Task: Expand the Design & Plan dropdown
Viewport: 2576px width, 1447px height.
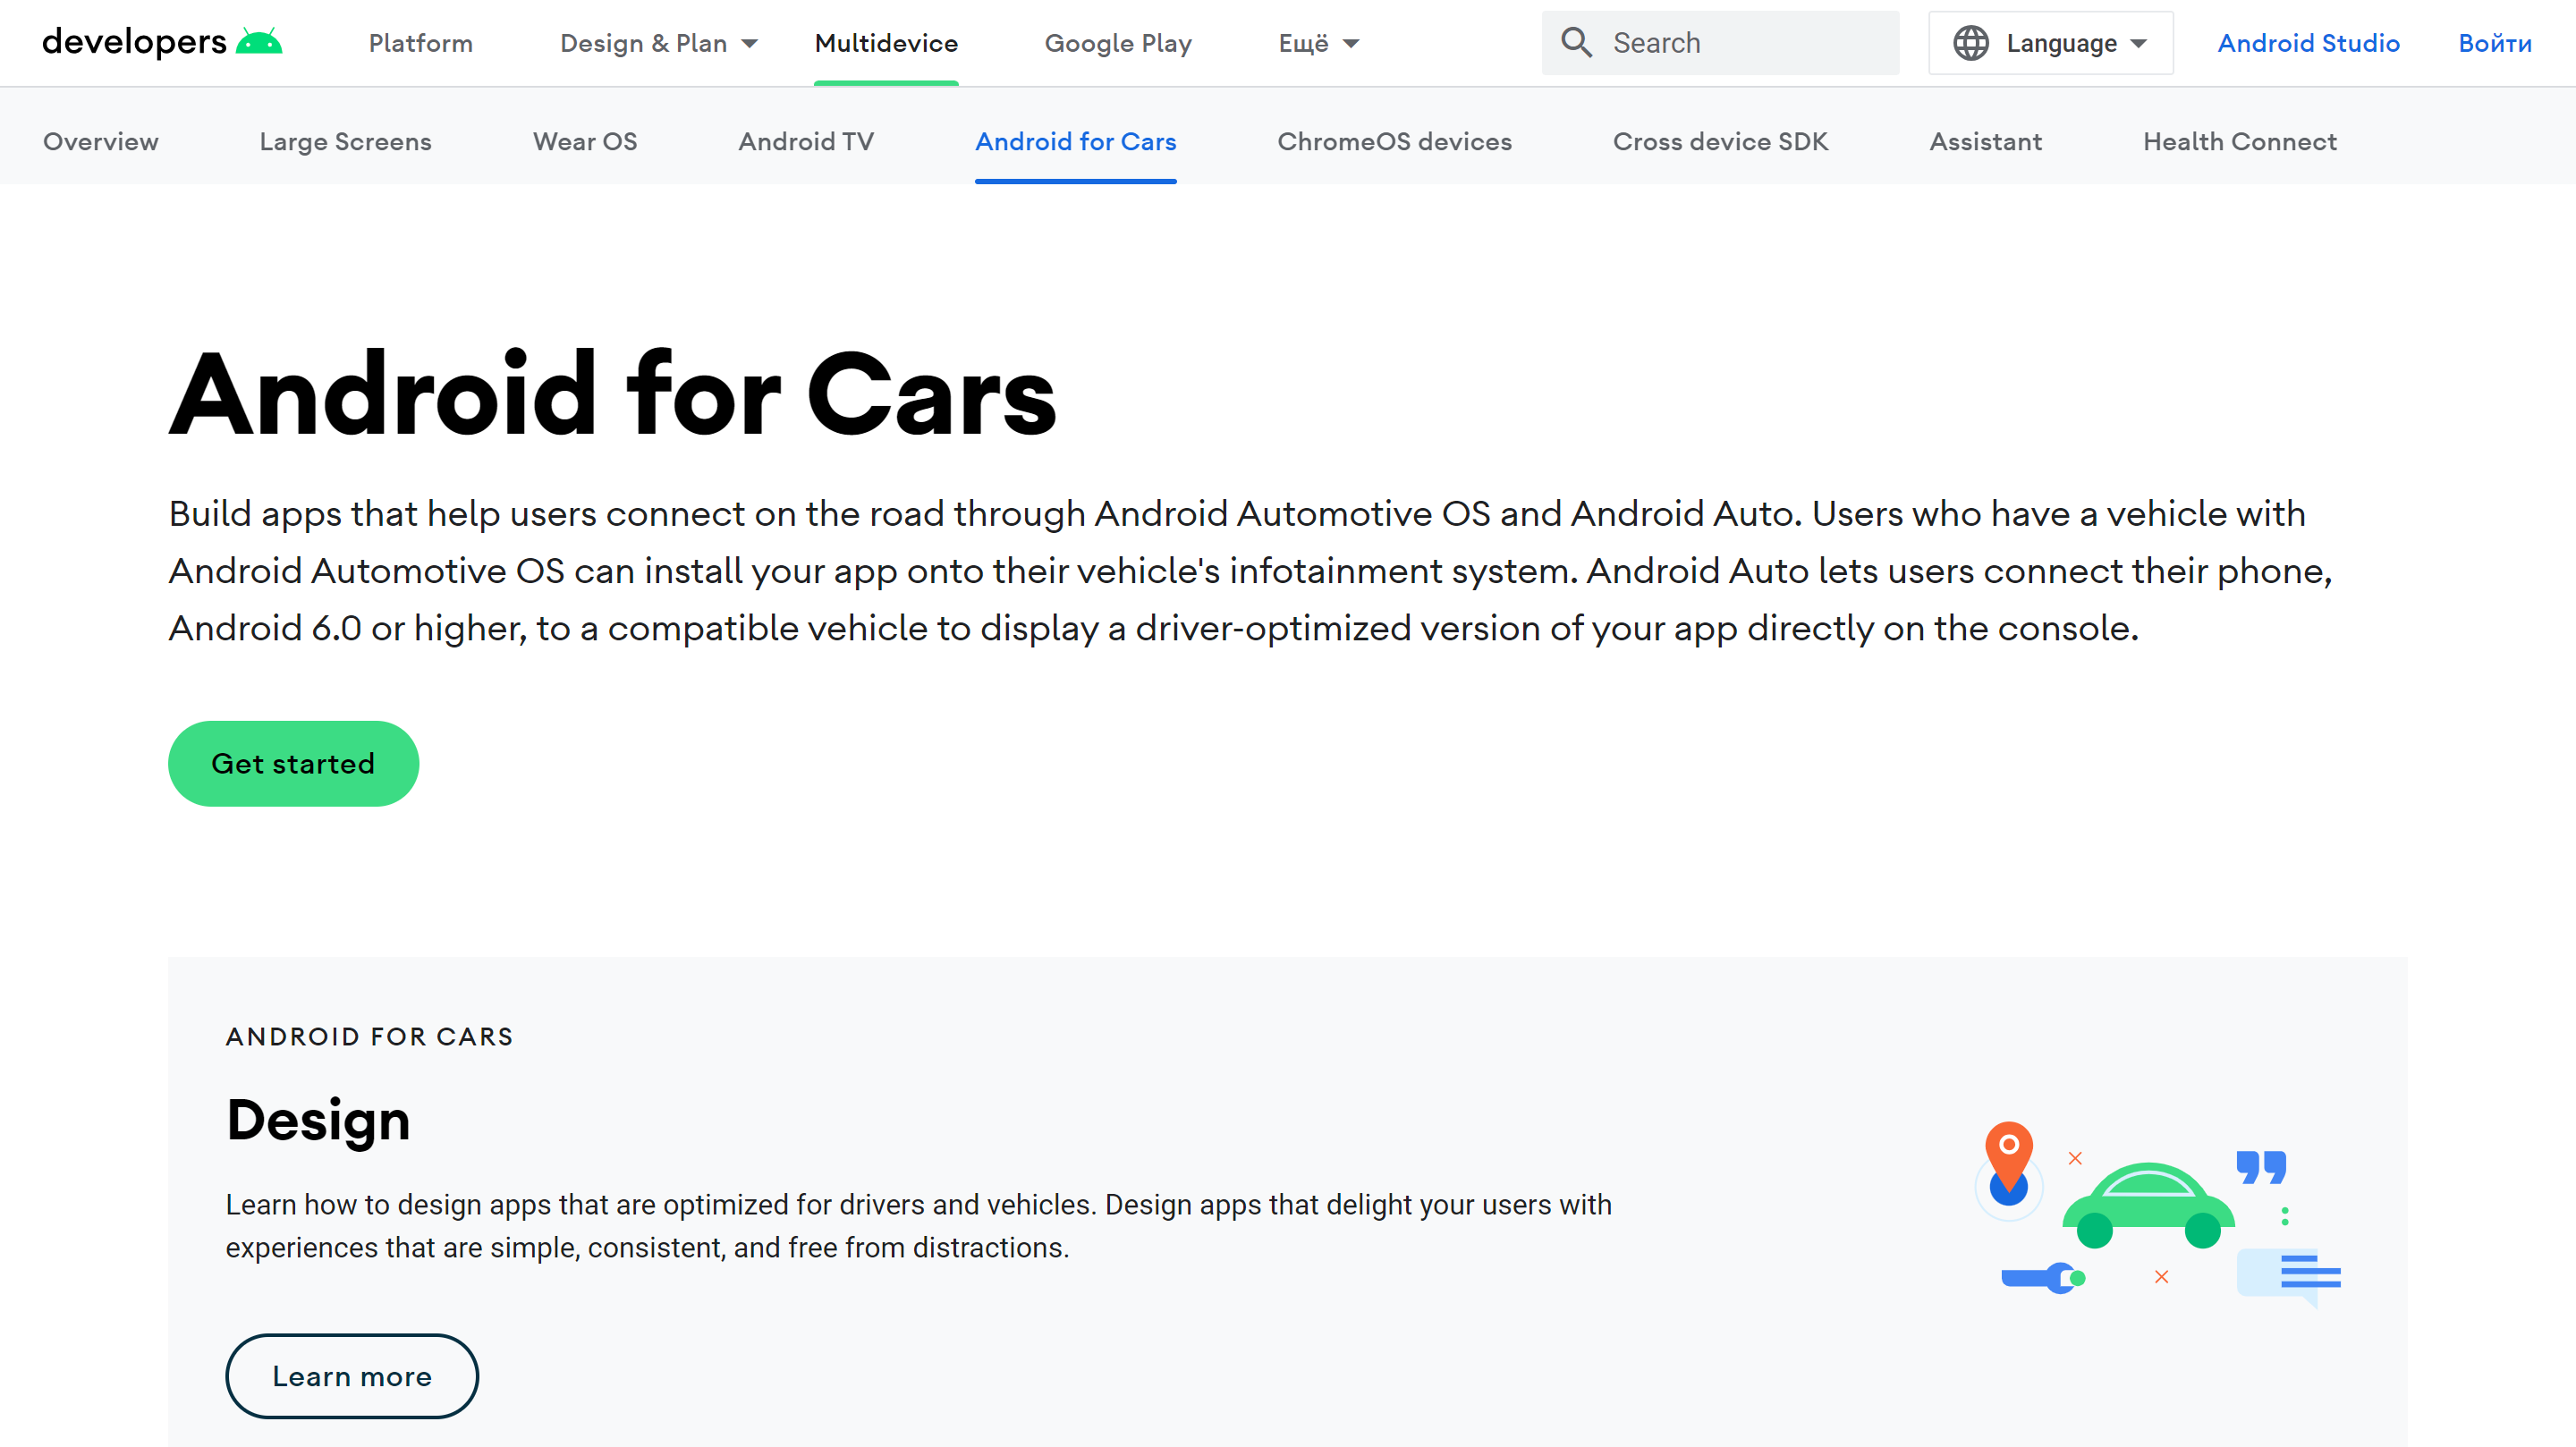Action: (x=658, y=43)
